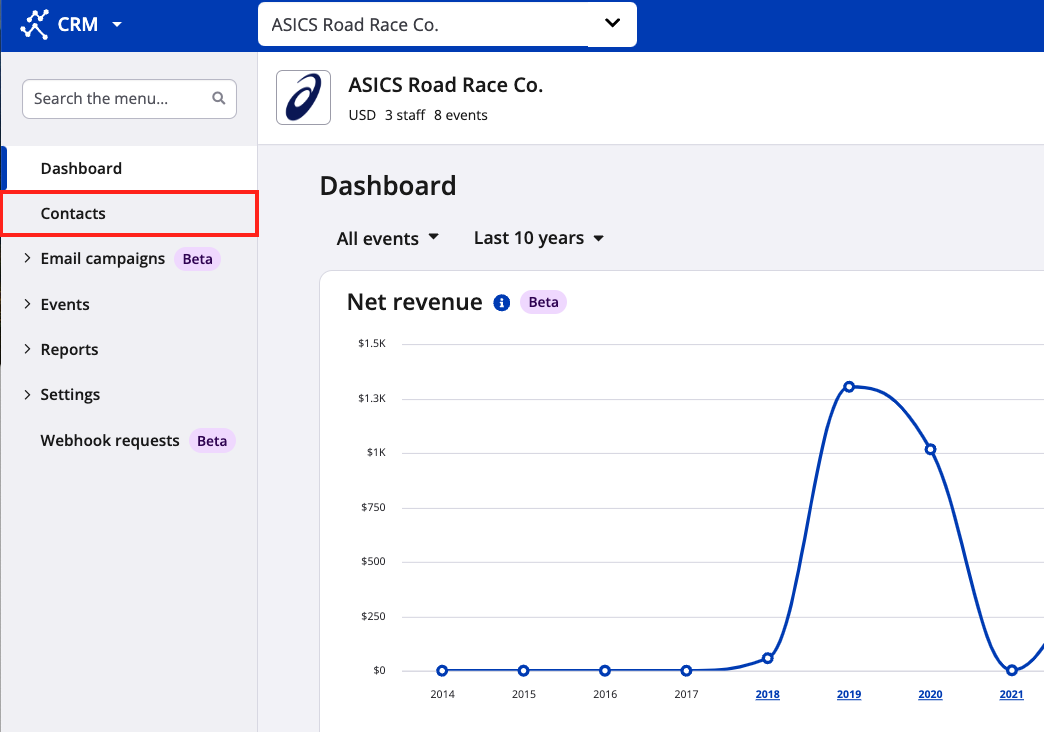The image size is (1044, 732).
Task: Expand the Email campaigns menu chevron
Action: 27,259
